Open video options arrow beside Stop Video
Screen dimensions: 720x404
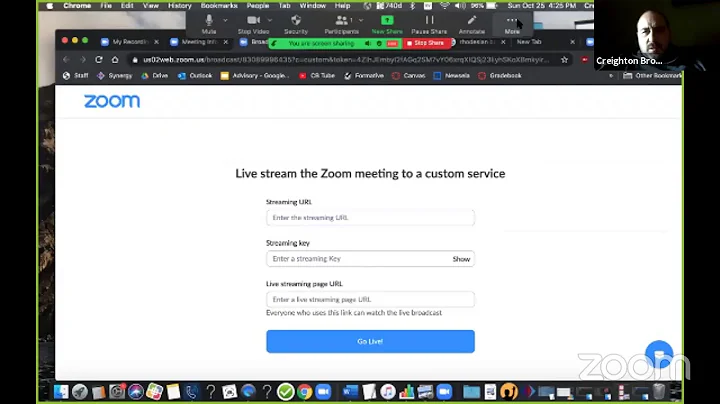[x=270, y=20]
